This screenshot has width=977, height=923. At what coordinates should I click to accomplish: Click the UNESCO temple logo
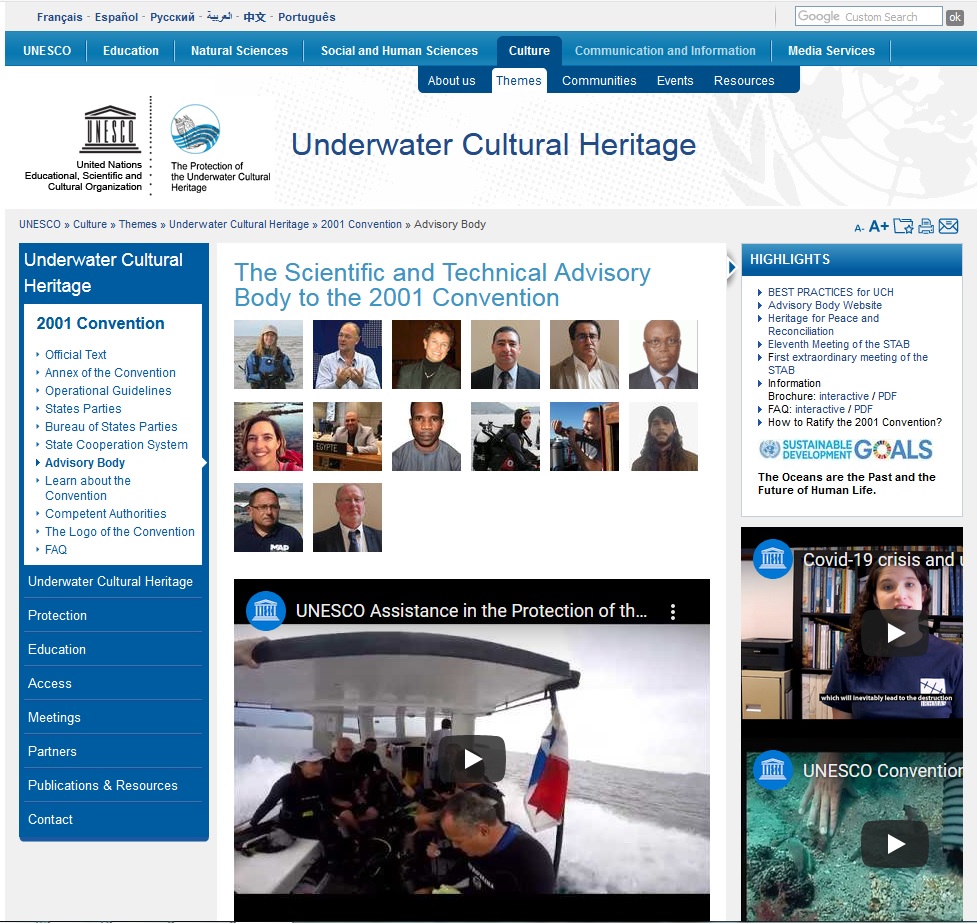[x=110, y=130]
